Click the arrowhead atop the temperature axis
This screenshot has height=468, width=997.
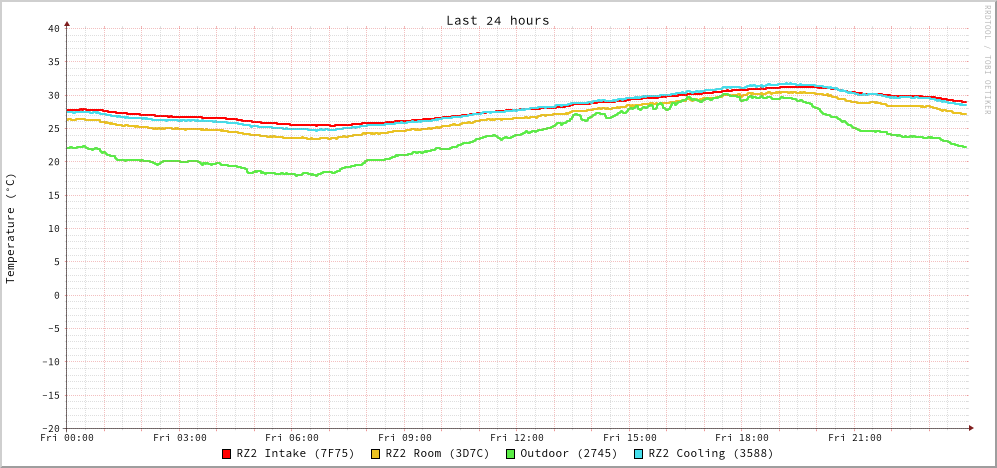coord(67,22)
